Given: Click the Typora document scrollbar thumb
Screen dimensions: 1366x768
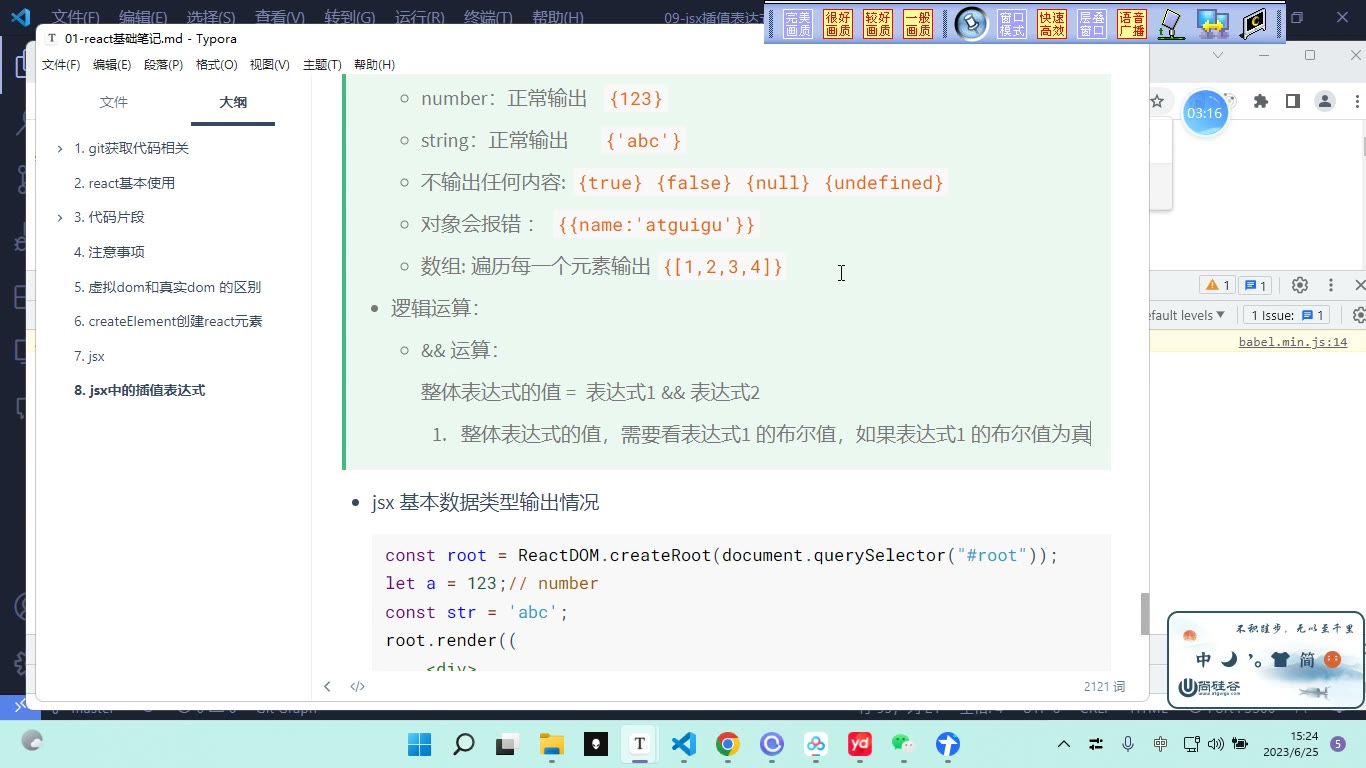Looking at the screenshot, I should tap(1145, 614).
